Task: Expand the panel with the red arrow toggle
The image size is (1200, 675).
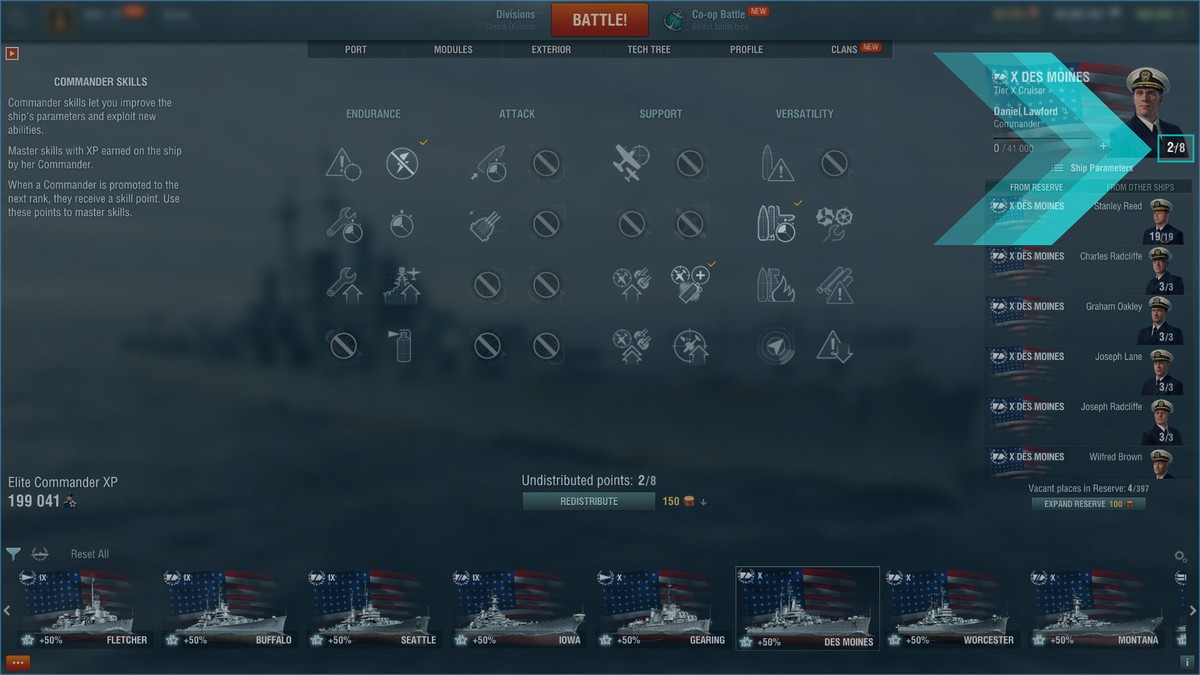Action: click(x=13, y=53)
